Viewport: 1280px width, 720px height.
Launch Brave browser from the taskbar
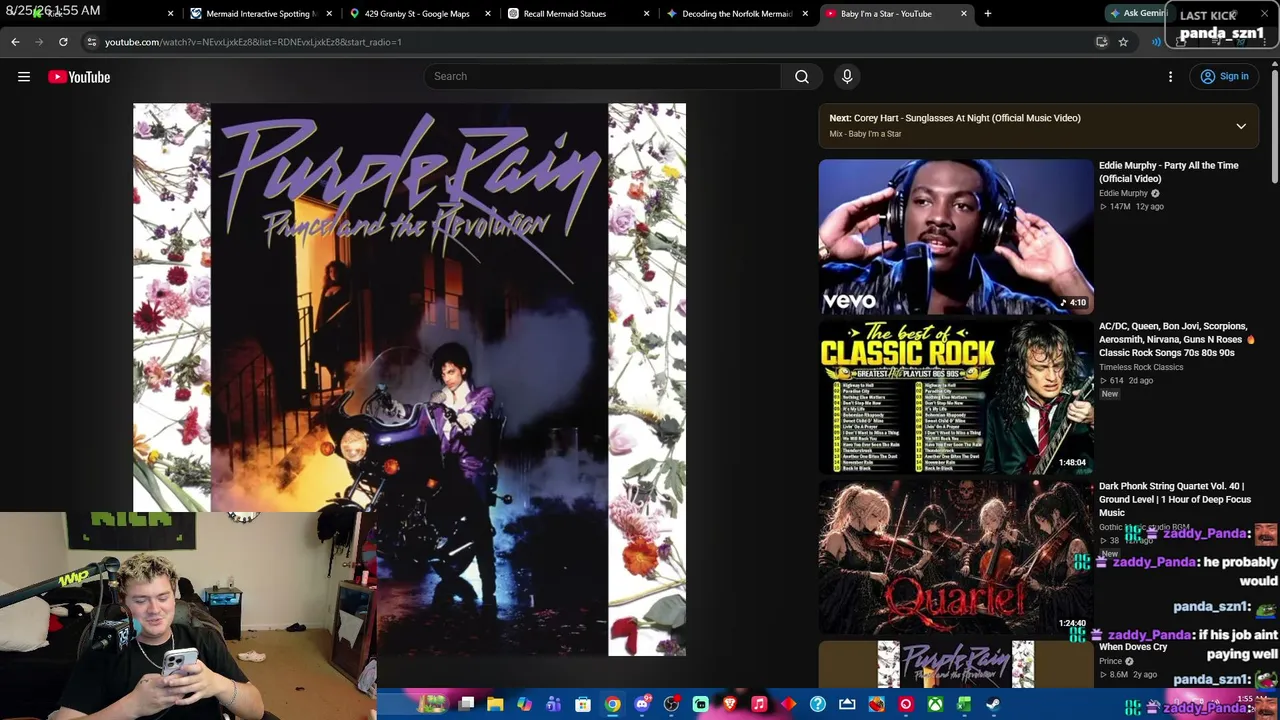[730, 704]
